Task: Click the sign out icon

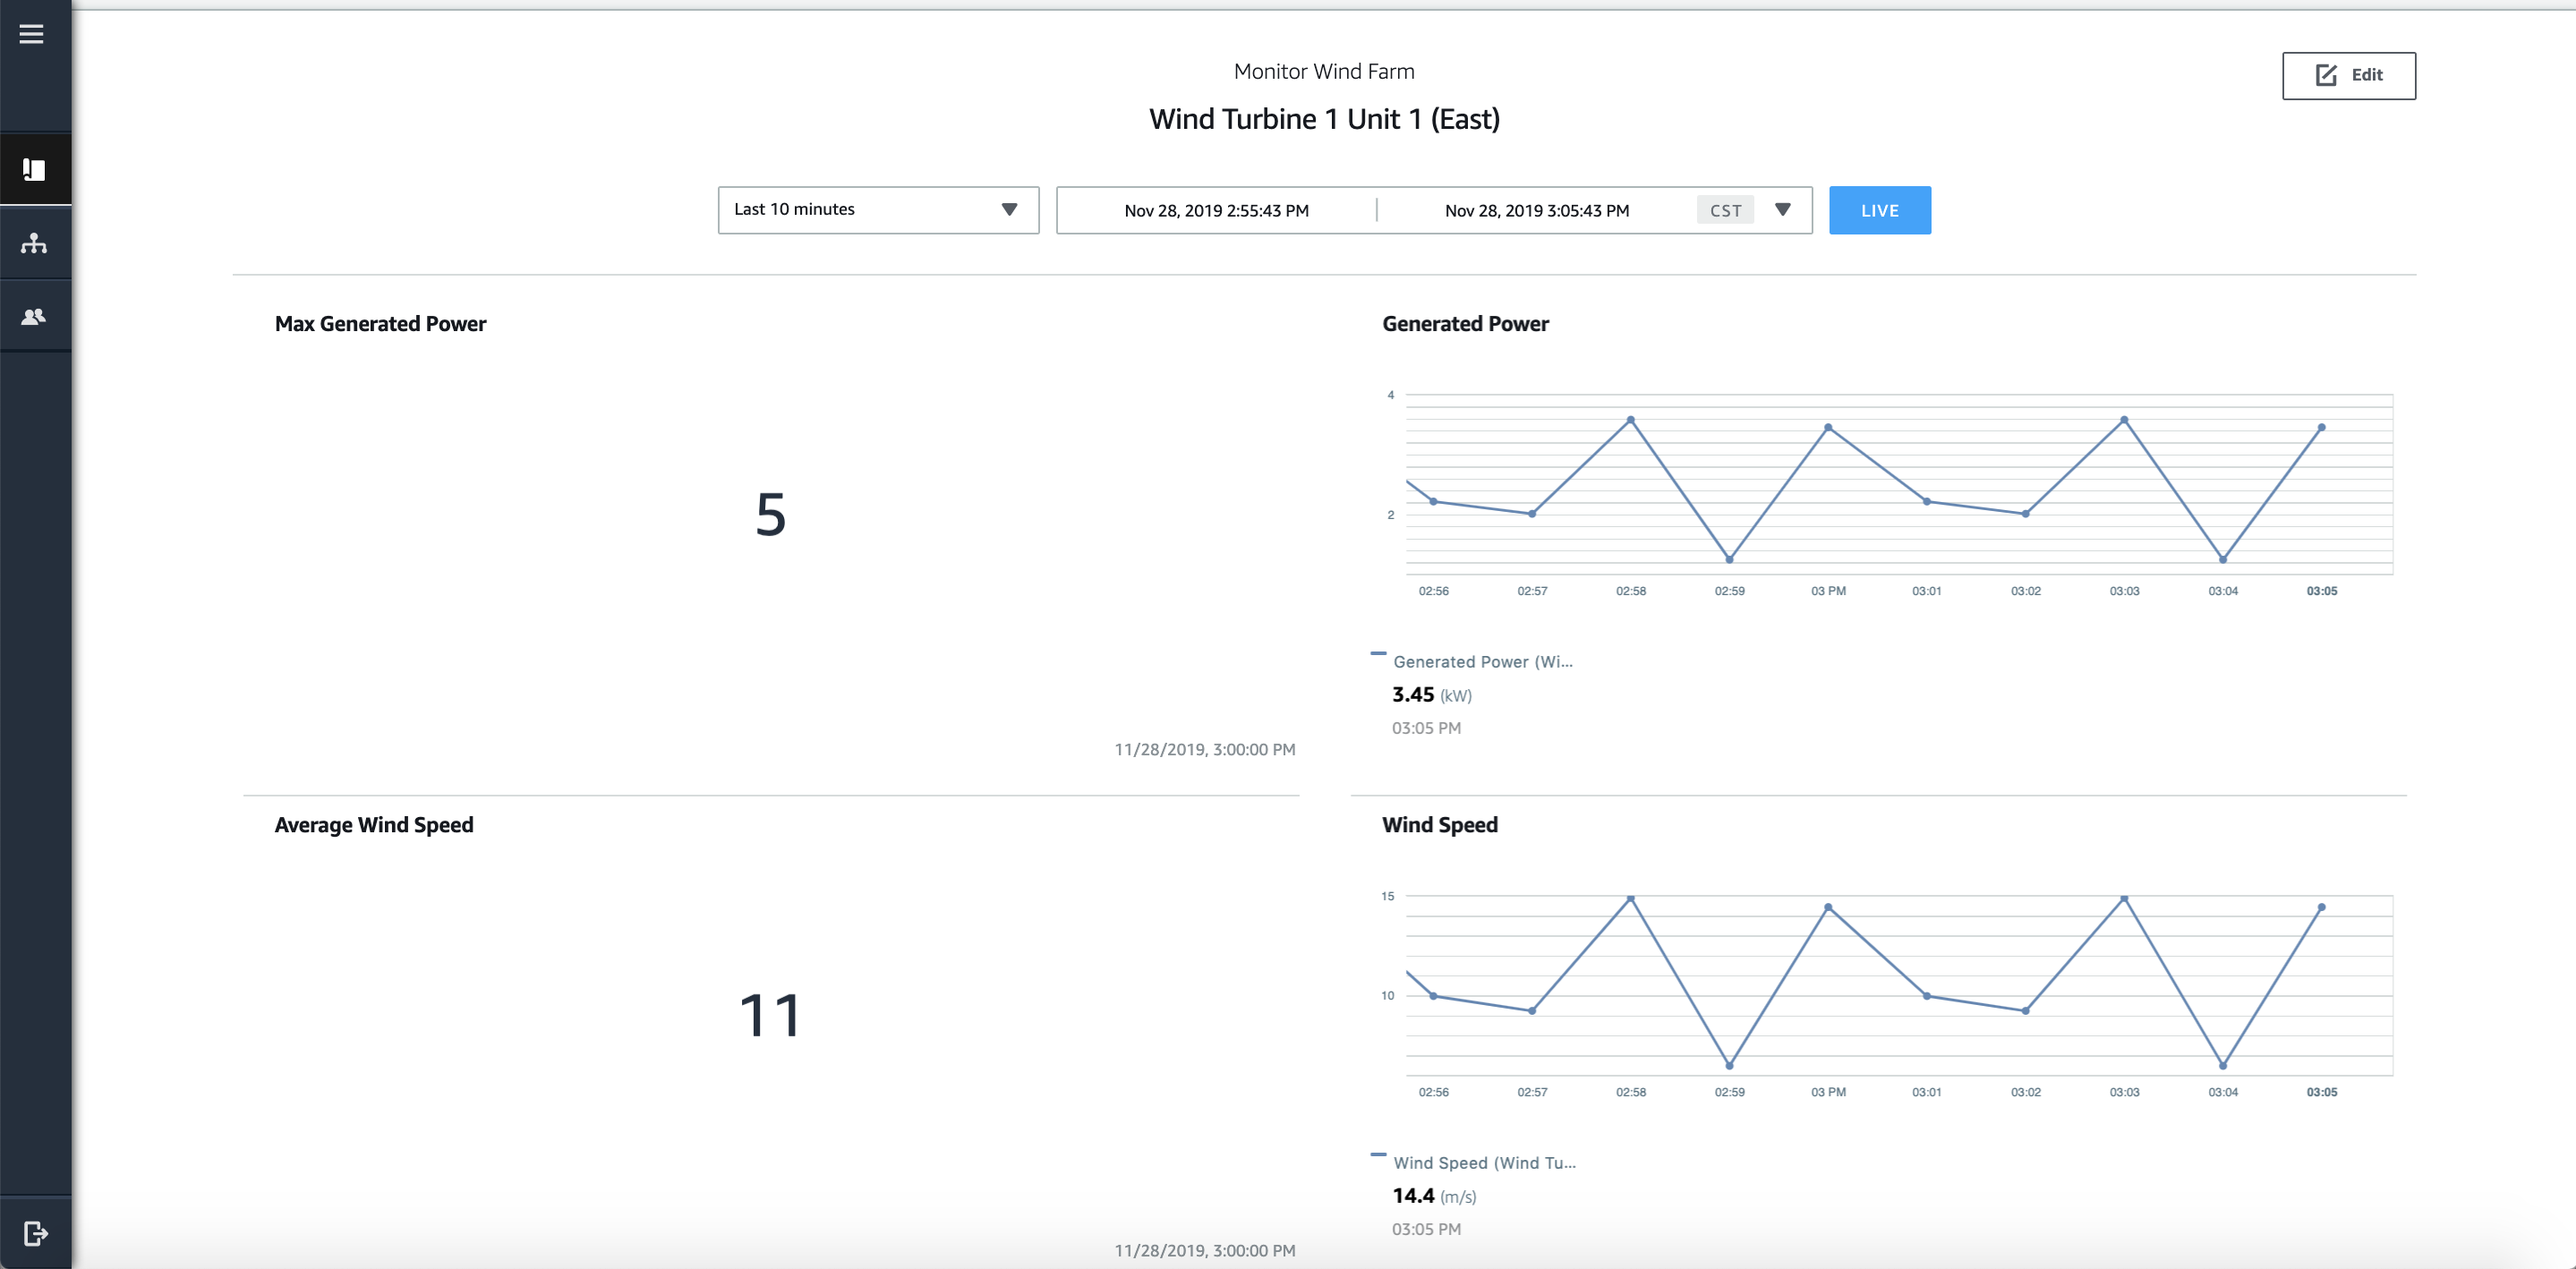Action: pyautogui.click(x=35, y=1233)
